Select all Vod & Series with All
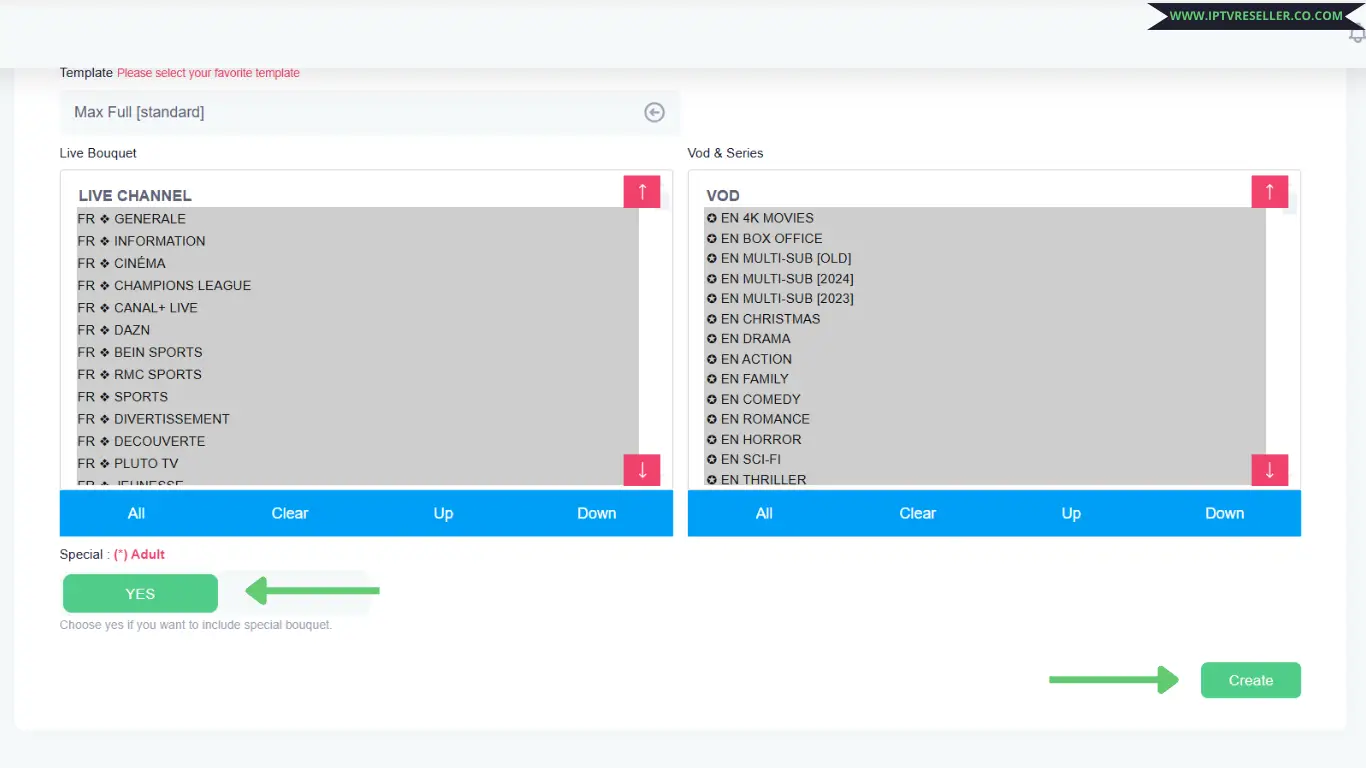The width and height of the screenshot is (1366, 768). pos(764,513)
